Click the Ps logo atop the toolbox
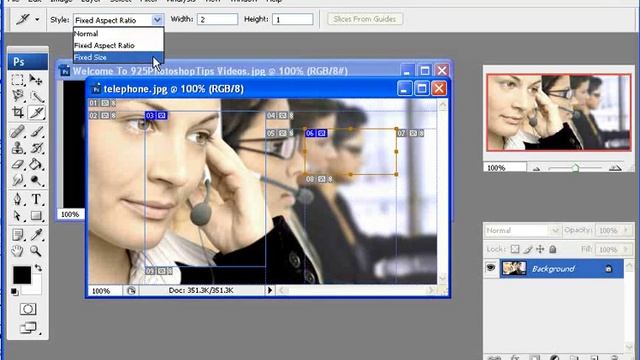640x360 pixels. coord(28,62)
